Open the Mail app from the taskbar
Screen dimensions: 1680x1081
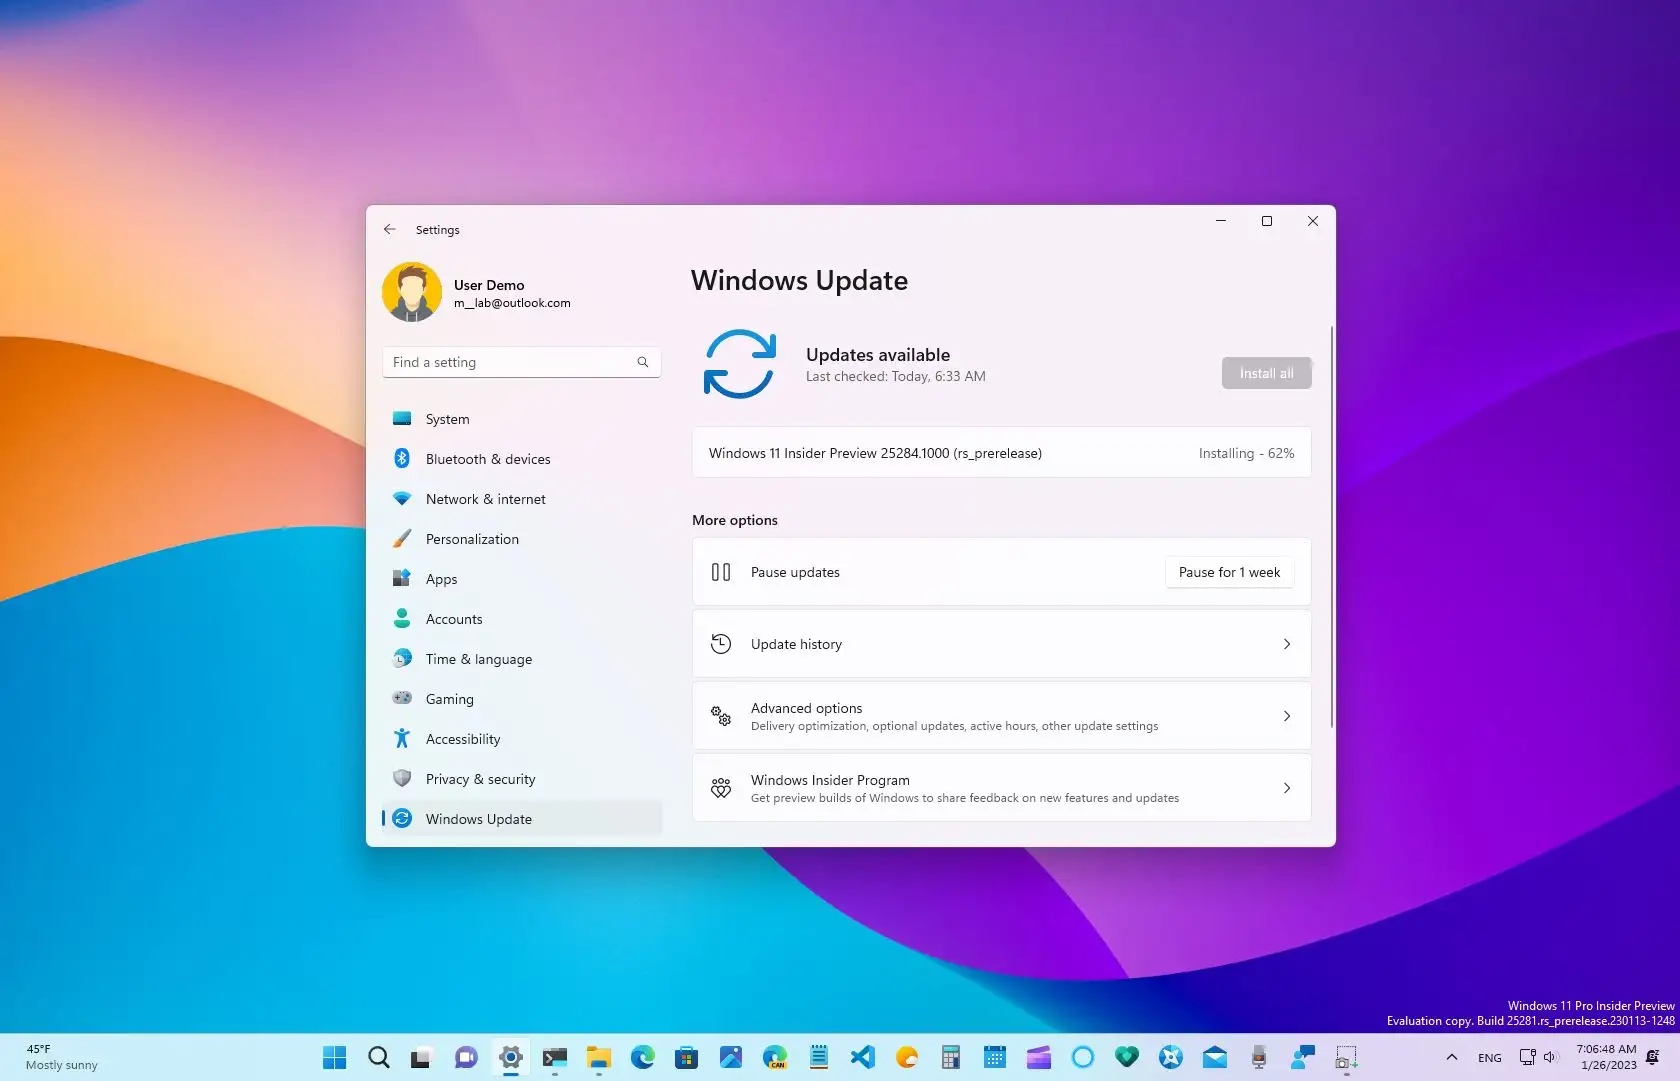[x=1215, y=1057]
